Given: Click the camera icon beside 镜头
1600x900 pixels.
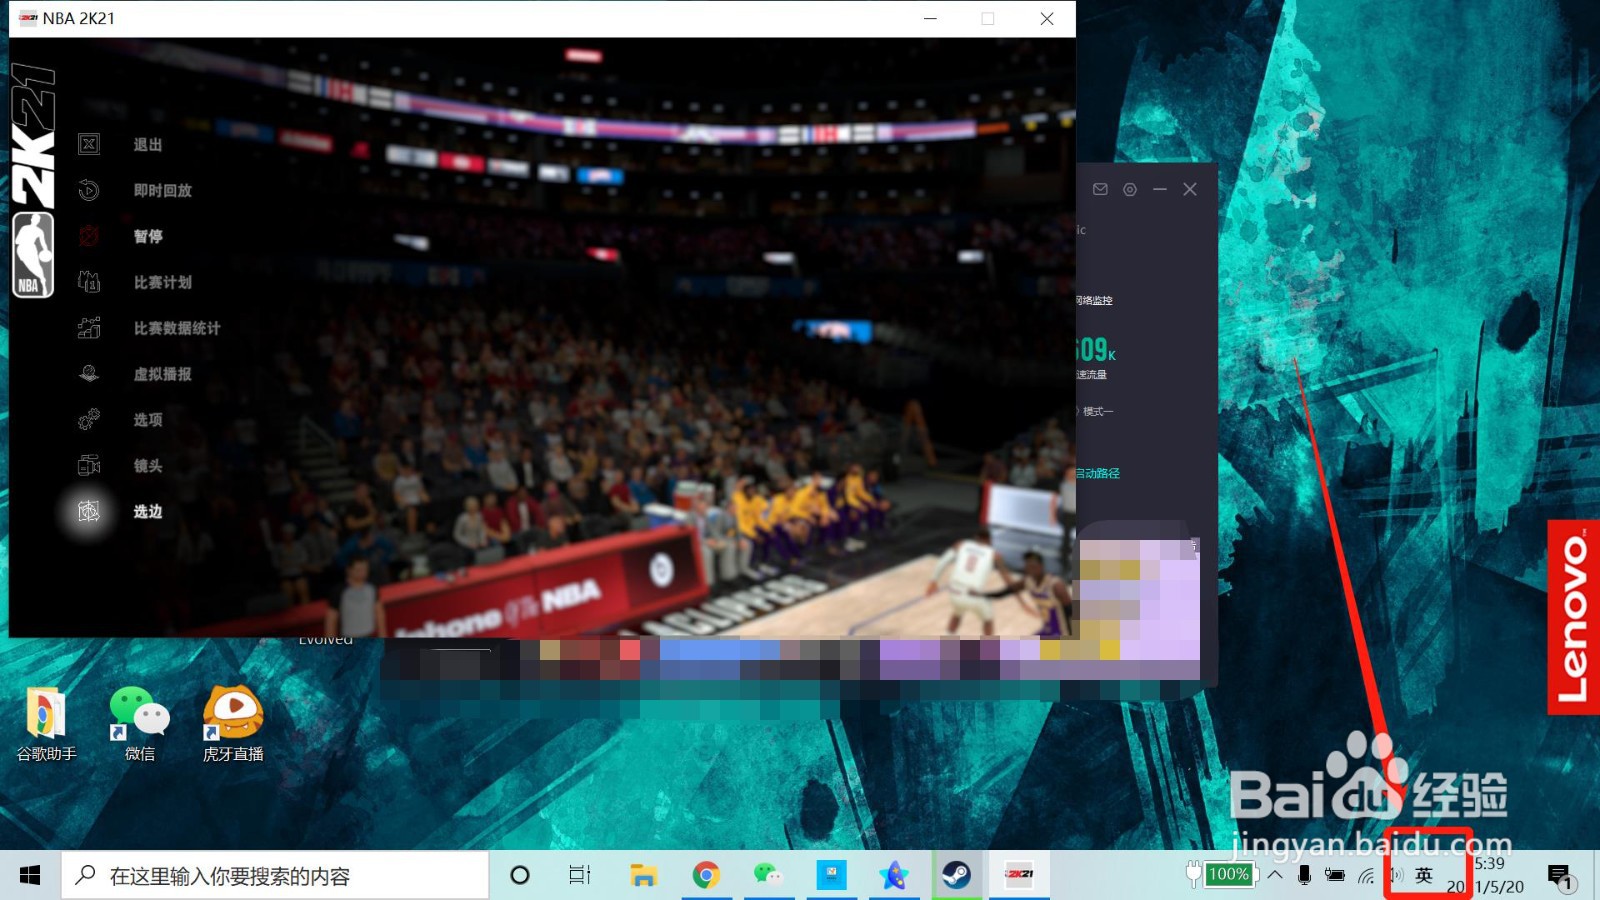Looking at the screenshot, I should [x=89, y=465].
